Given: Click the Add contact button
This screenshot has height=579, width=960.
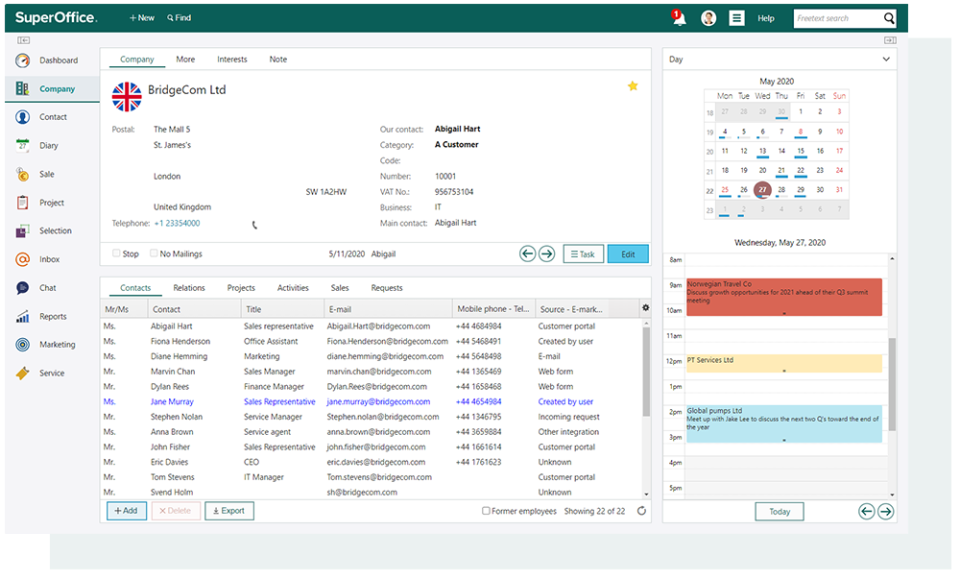Looking at the screenshot, I should point(127,510).
